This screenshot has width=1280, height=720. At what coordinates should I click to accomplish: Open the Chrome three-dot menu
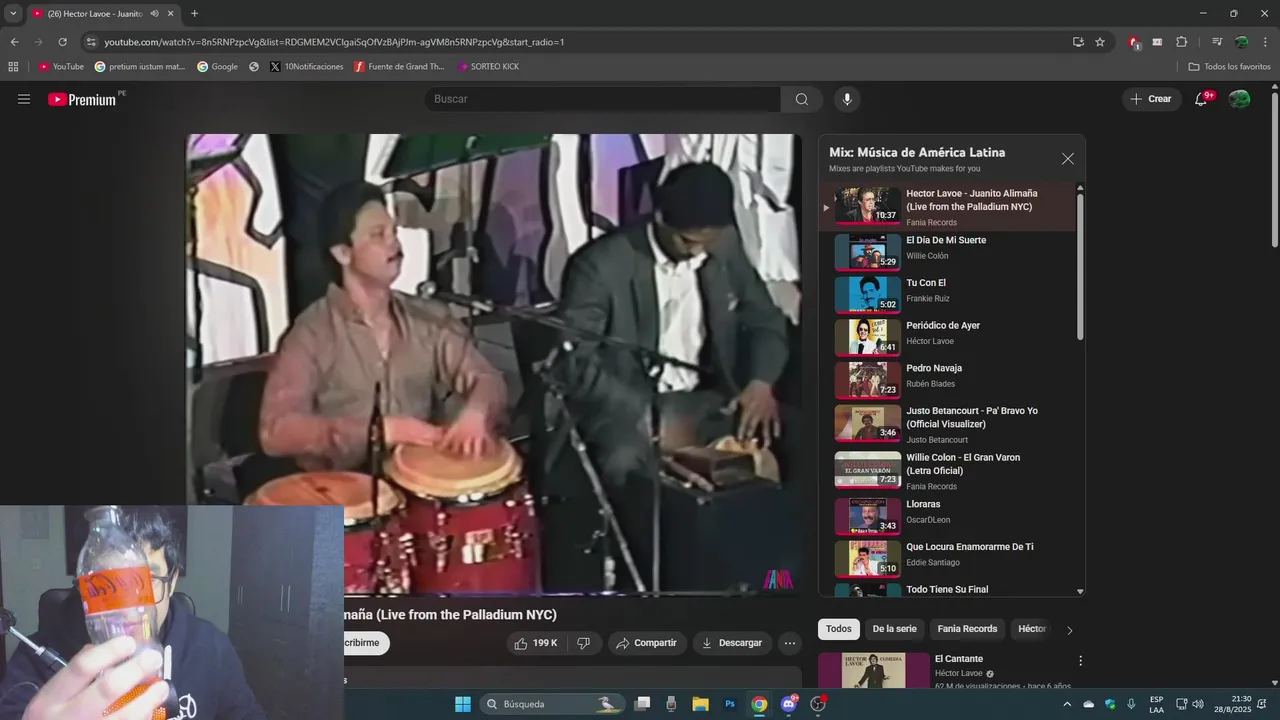(x=1265, y=42)
